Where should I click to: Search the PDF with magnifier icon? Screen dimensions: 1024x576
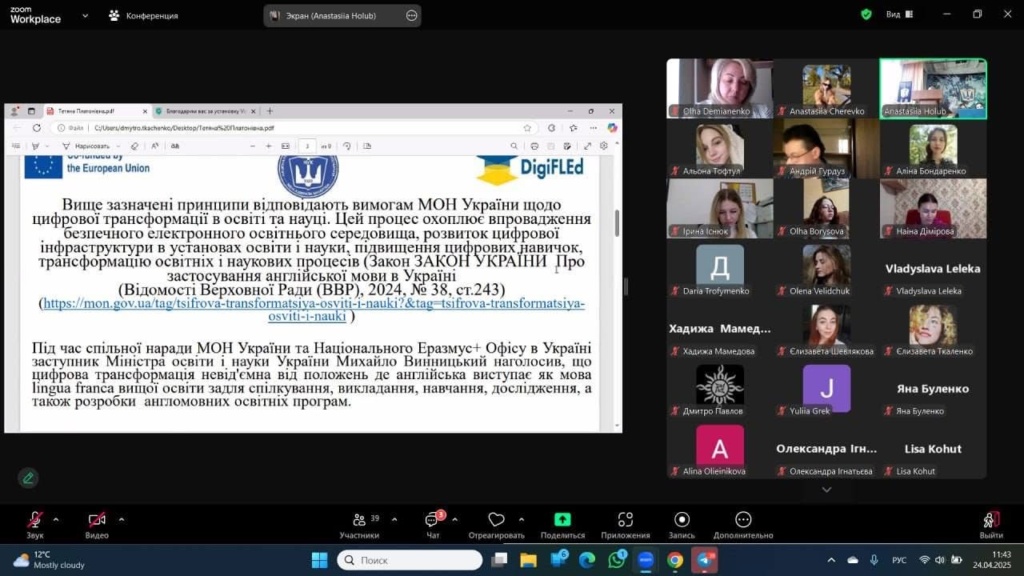pyautogui.click(x=514, y=146)
